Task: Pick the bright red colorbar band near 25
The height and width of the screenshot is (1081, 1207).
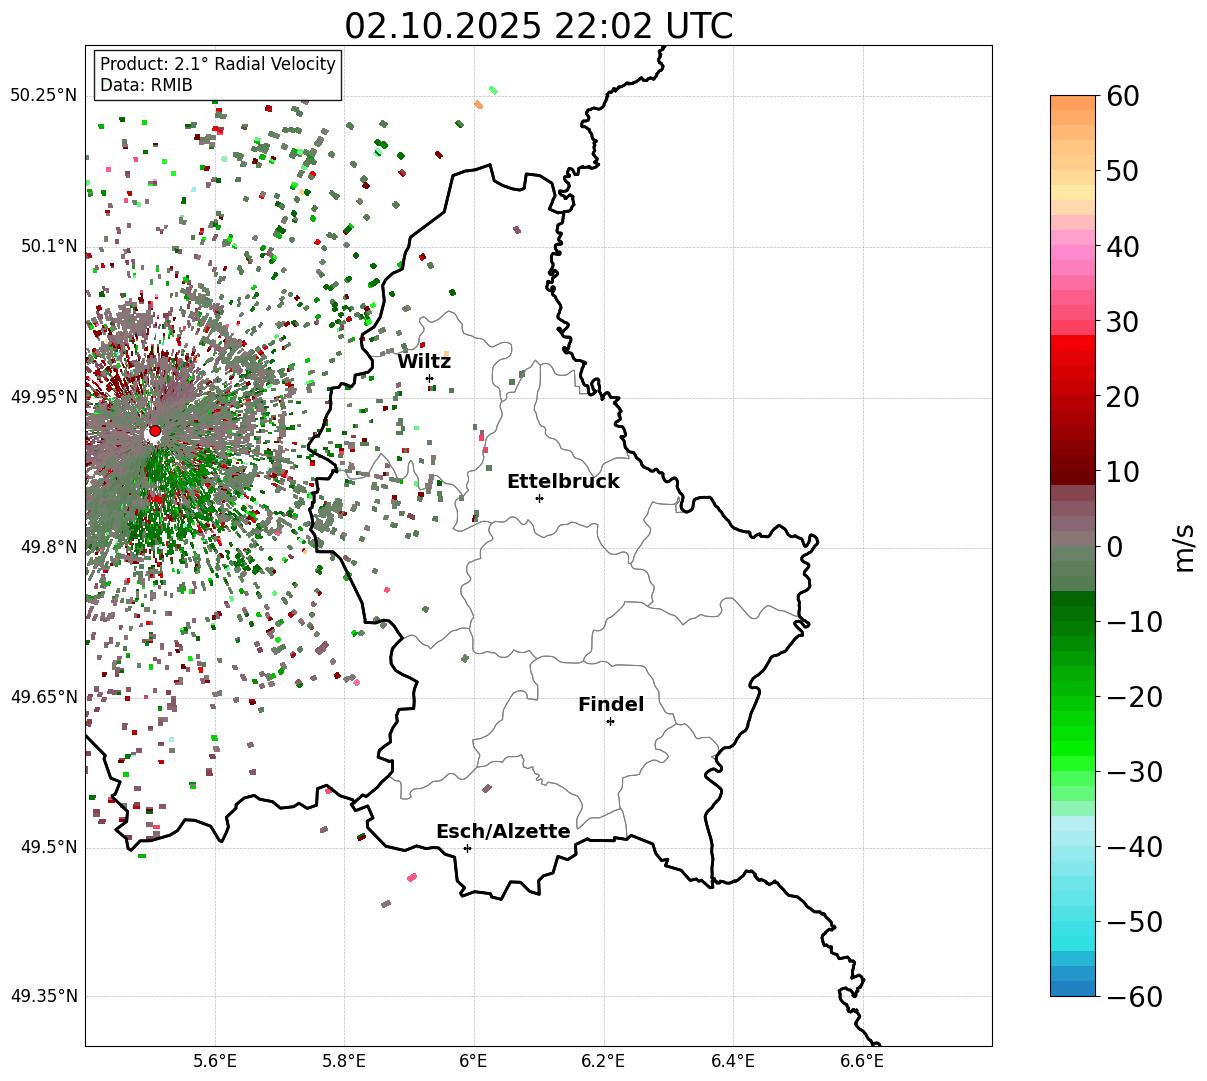Action: click(x=1073, y=358)
